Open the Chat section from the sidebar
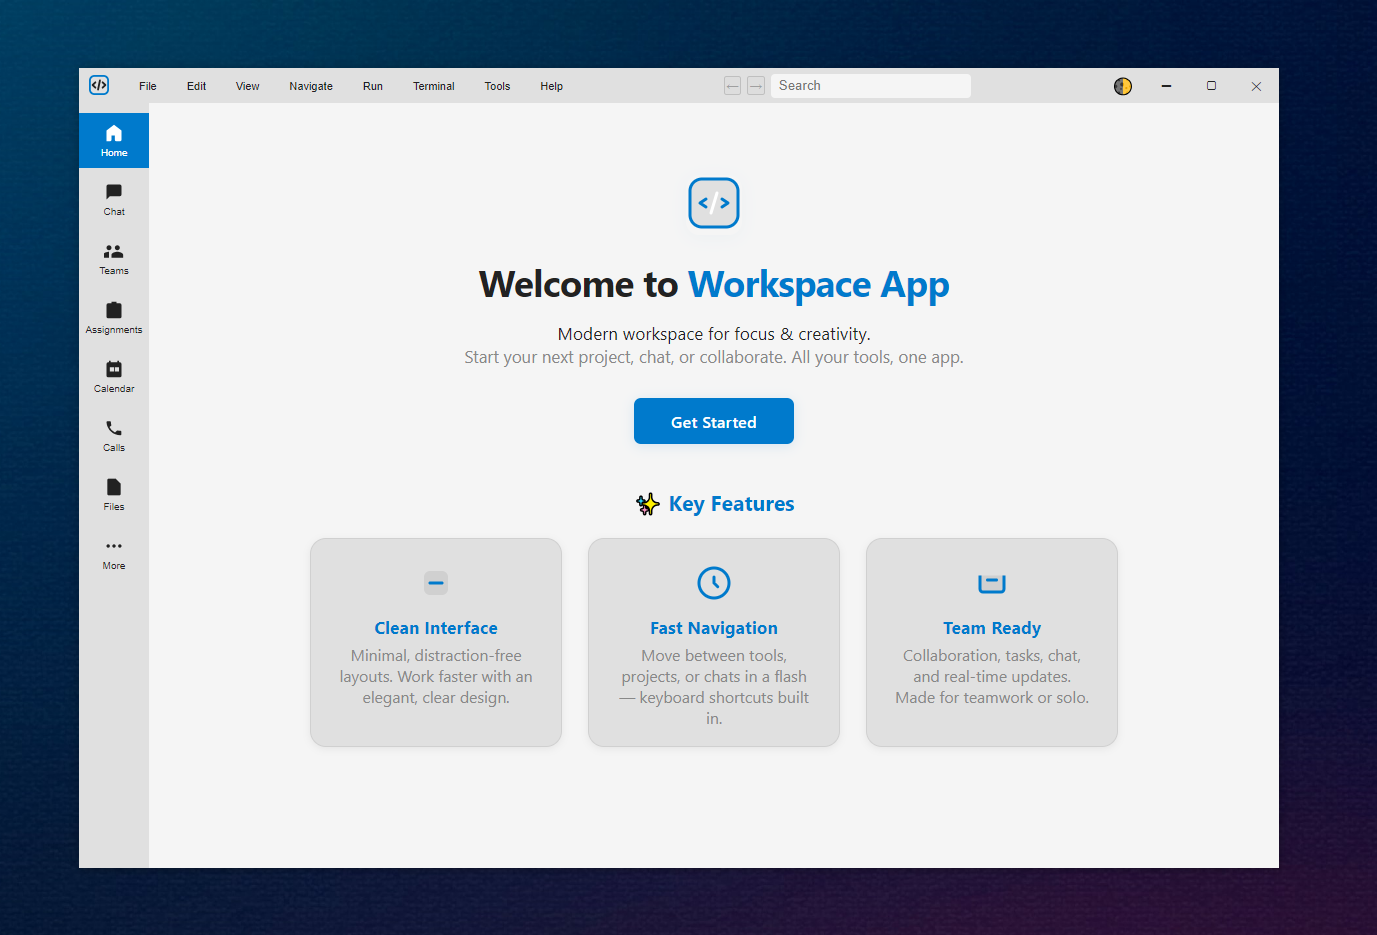This screenshot has width=1377, height=935. point(113,200)
